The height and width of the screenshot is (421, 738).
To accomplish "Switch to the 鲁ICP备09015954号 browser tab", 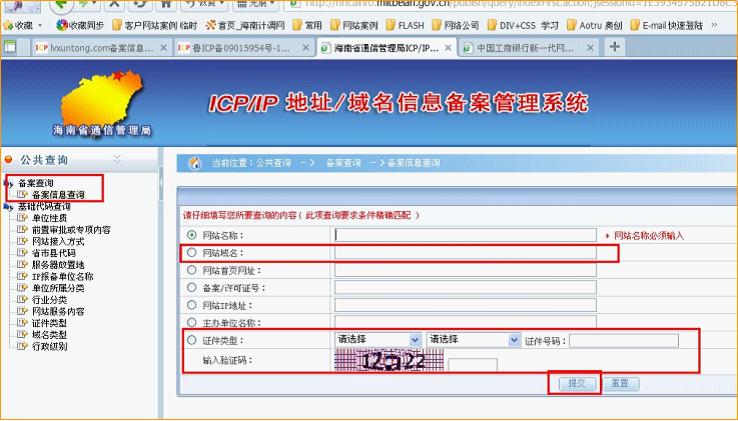I will (x=237, y=48).
